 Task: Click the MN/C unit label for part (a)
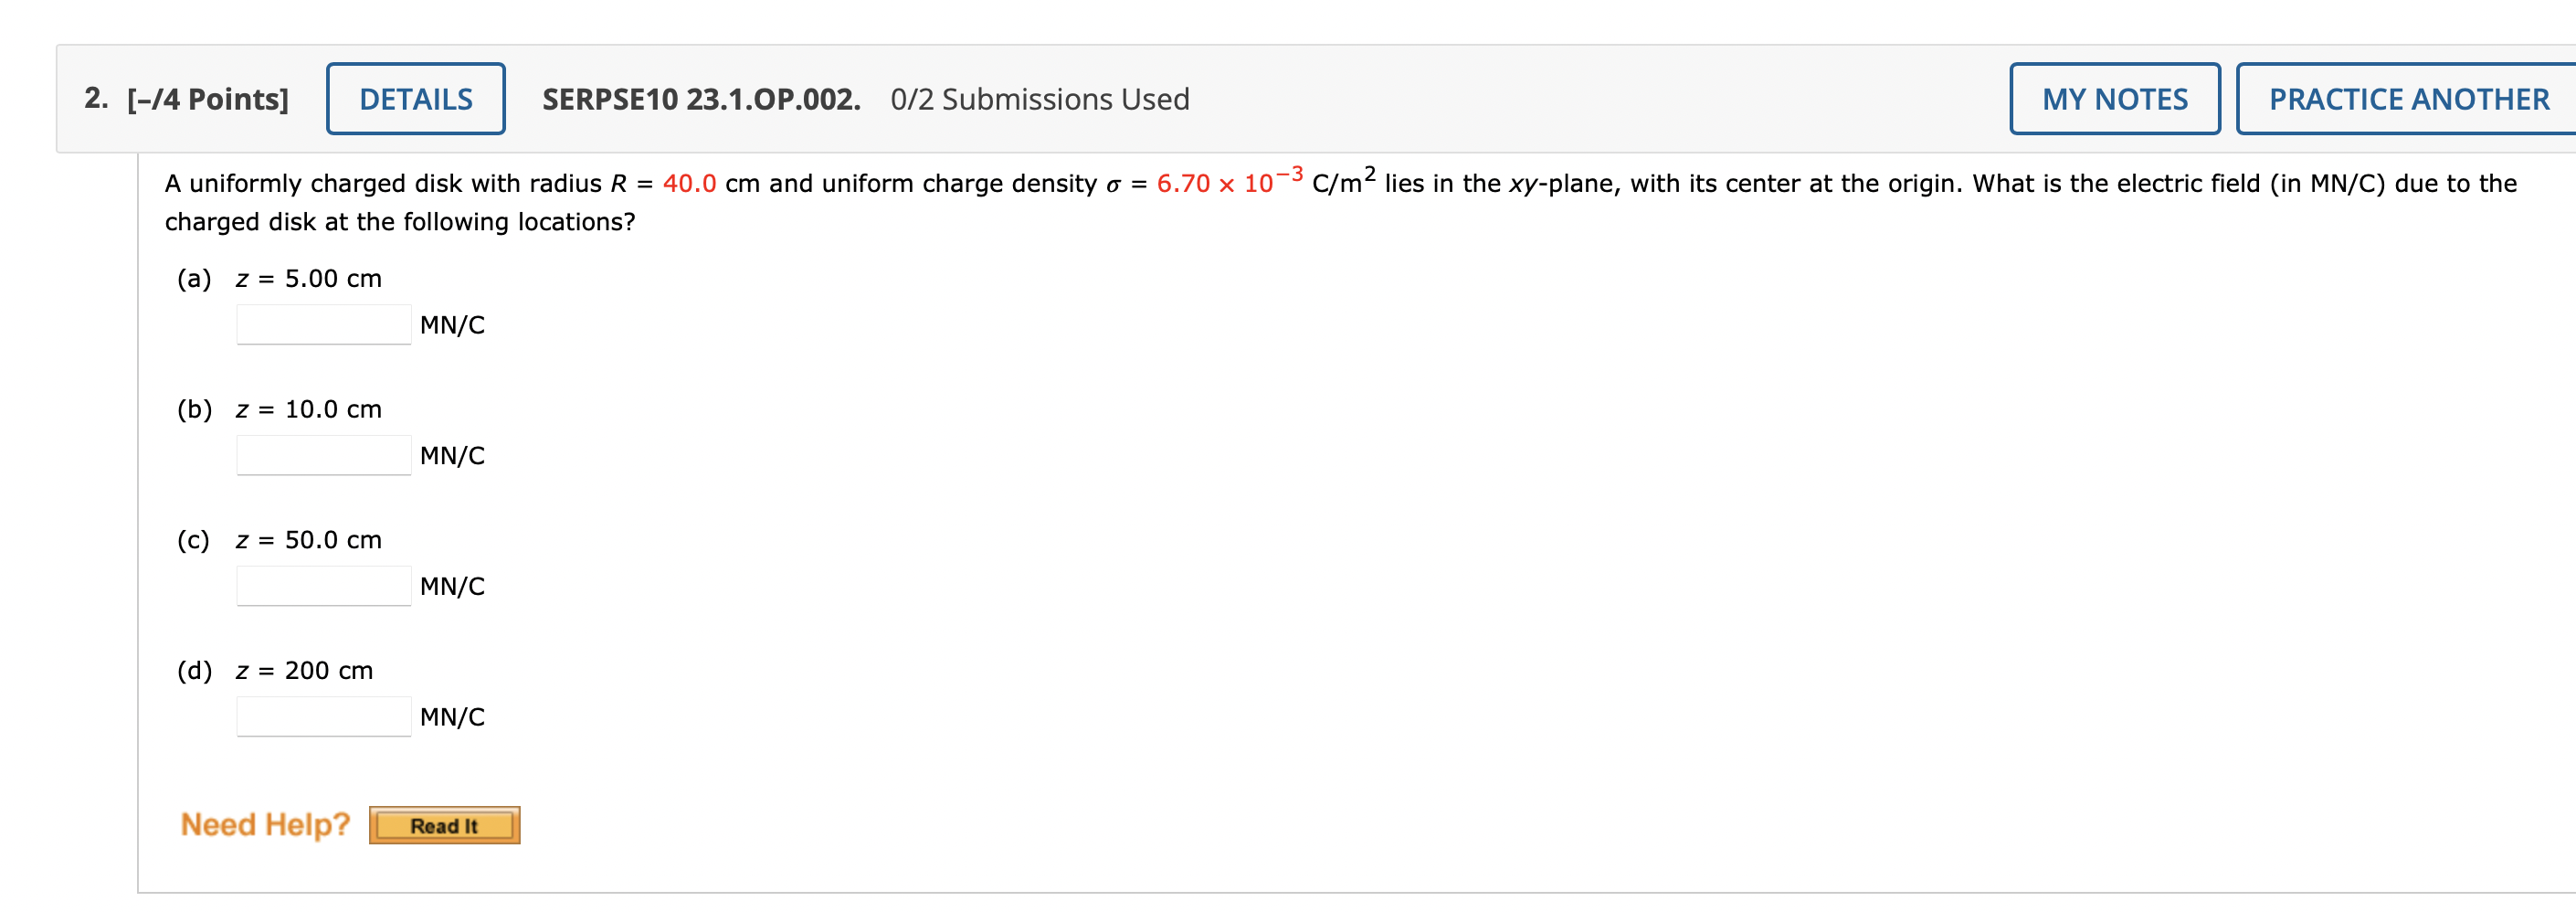coord(452,325)
